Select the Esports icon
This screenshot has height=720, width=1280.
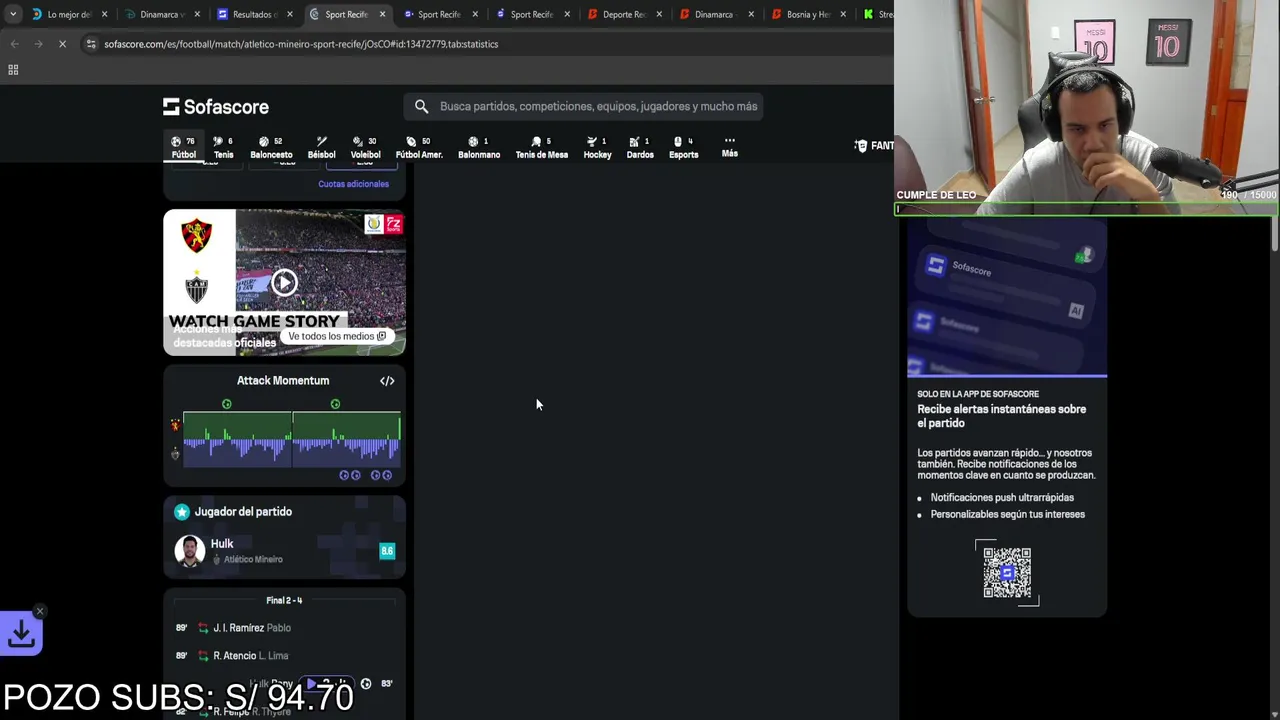coord(684,147)
